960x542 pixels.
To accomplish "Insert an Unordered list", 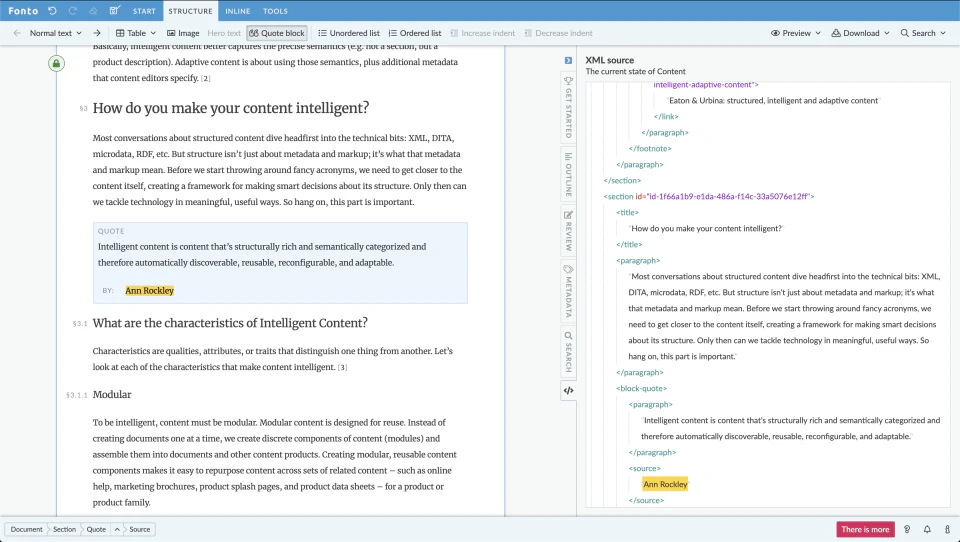I will (x=349, y=33).
